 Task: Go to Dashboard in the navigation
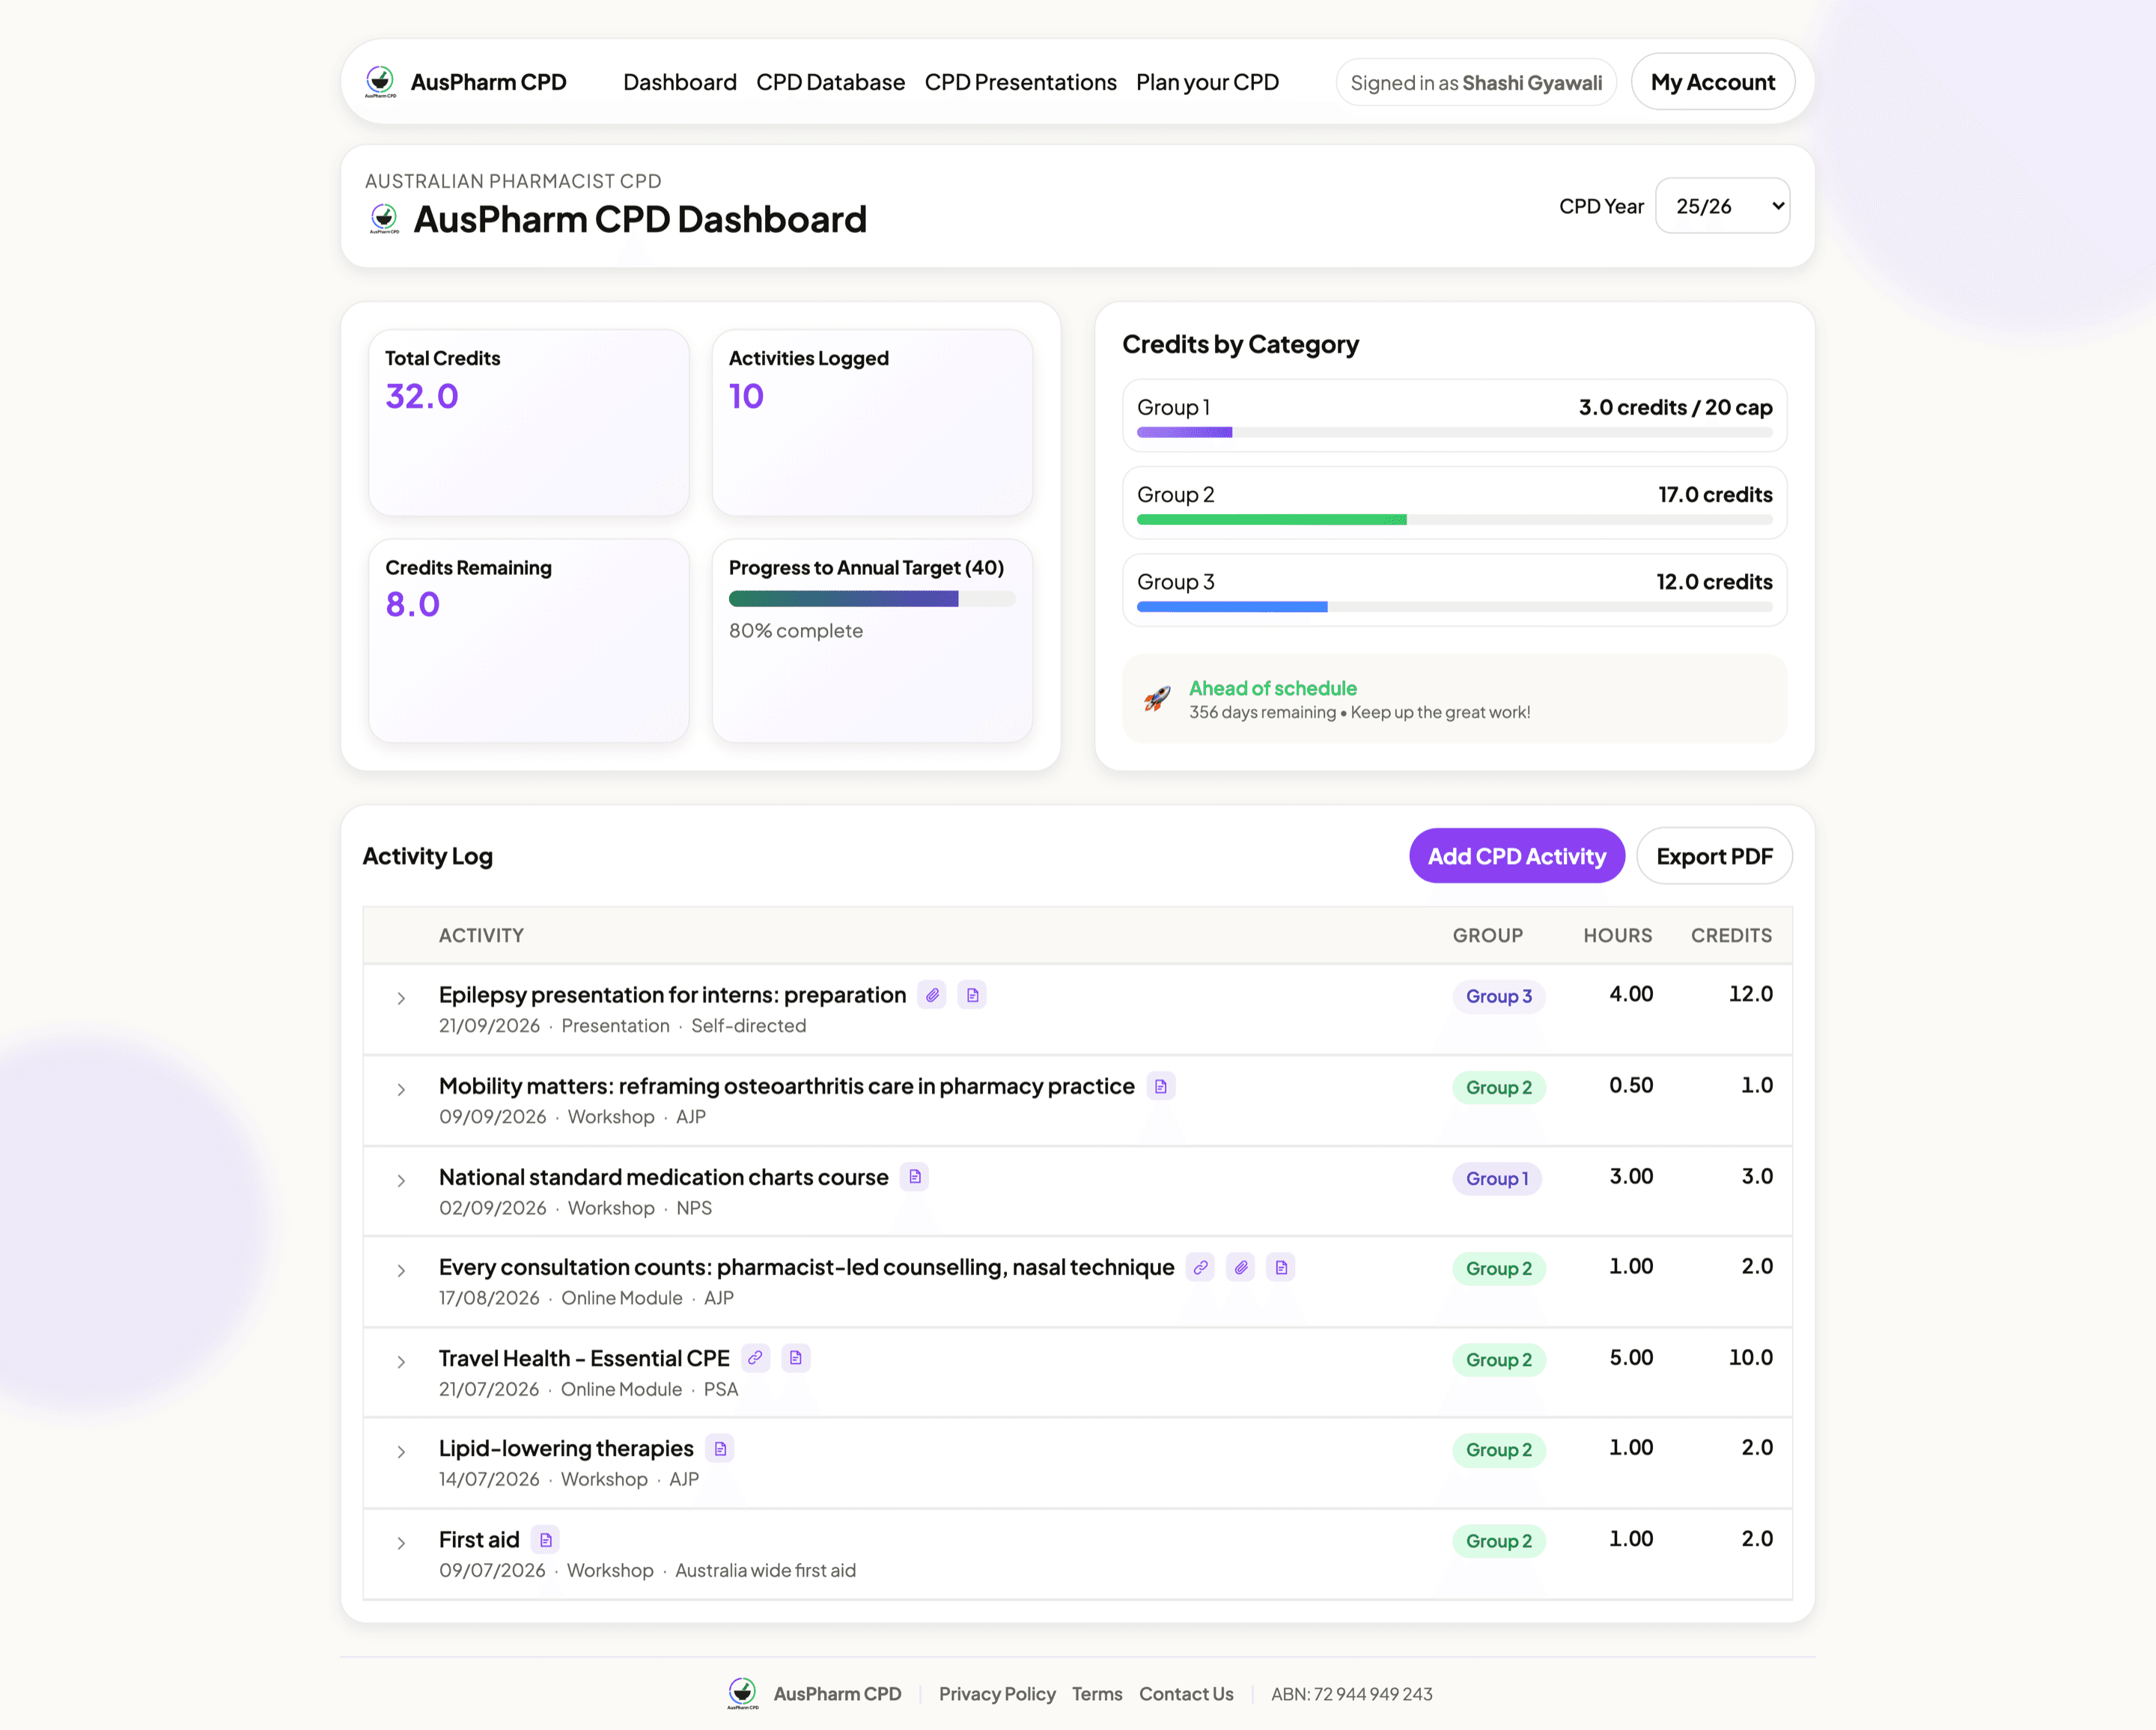[x=680, y=82]
